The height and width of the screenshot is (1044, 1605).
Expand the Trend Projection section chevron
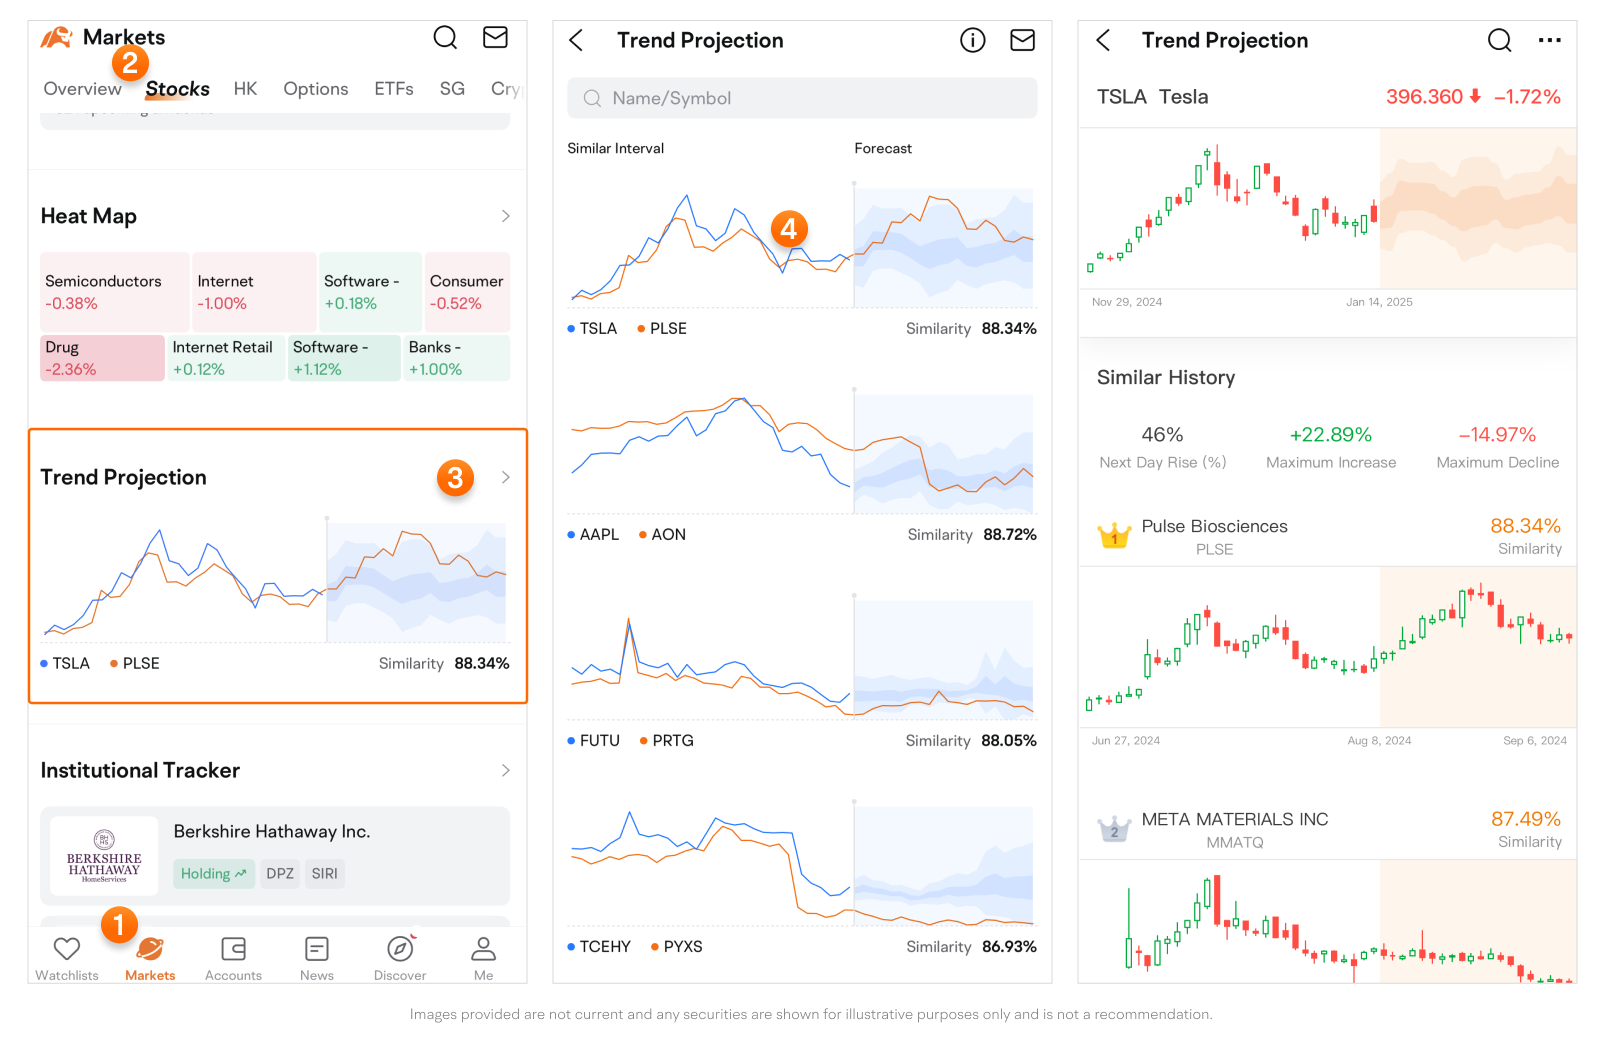click(505, 478)
